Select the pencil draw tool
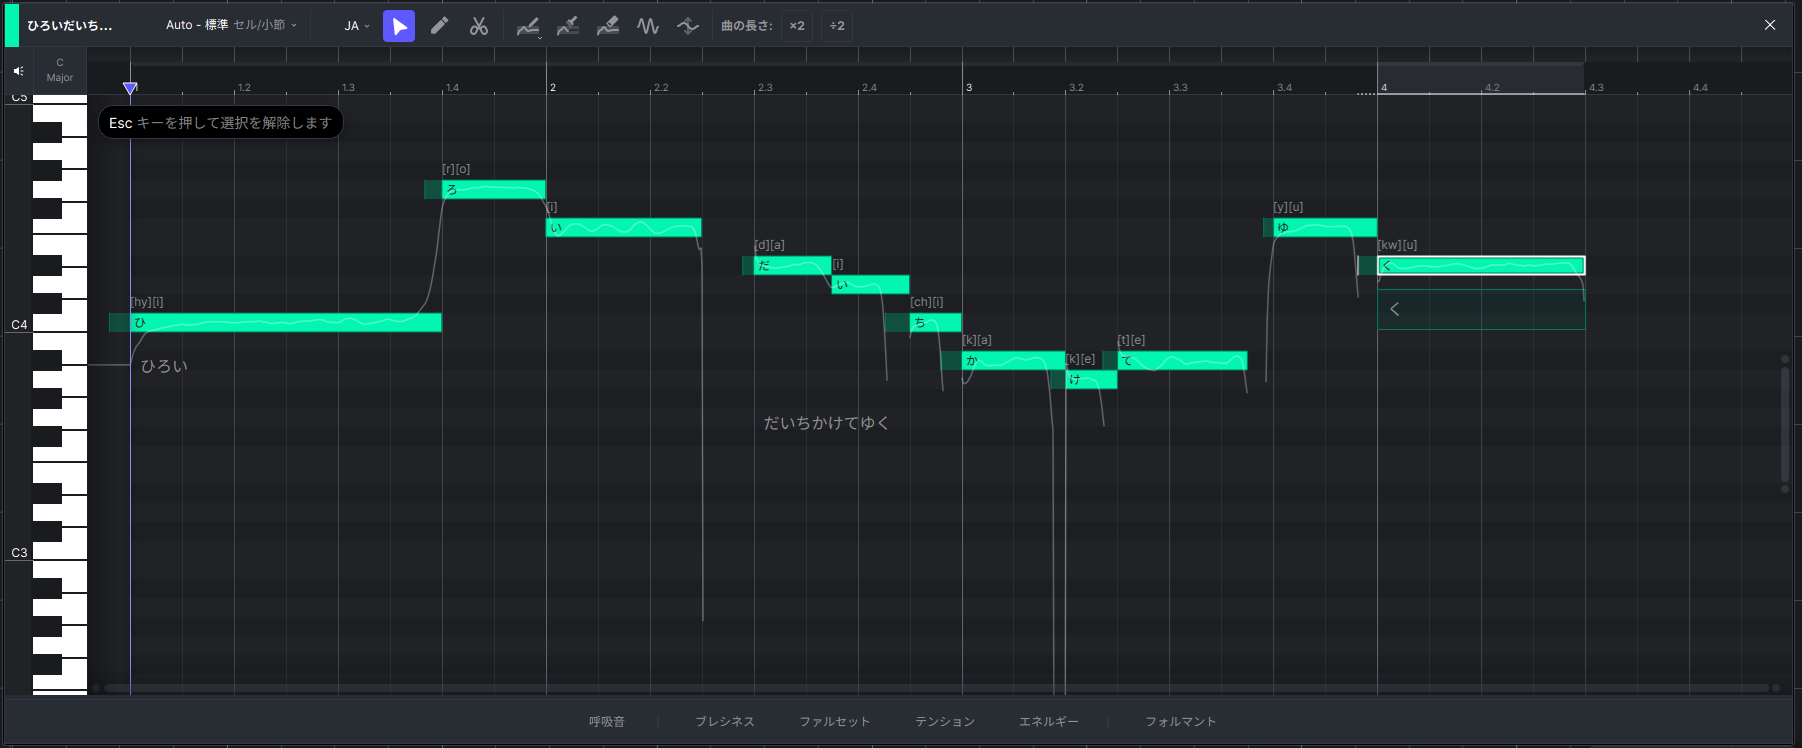The height and width of the screenshot is (748, 1802). point(439,26)
